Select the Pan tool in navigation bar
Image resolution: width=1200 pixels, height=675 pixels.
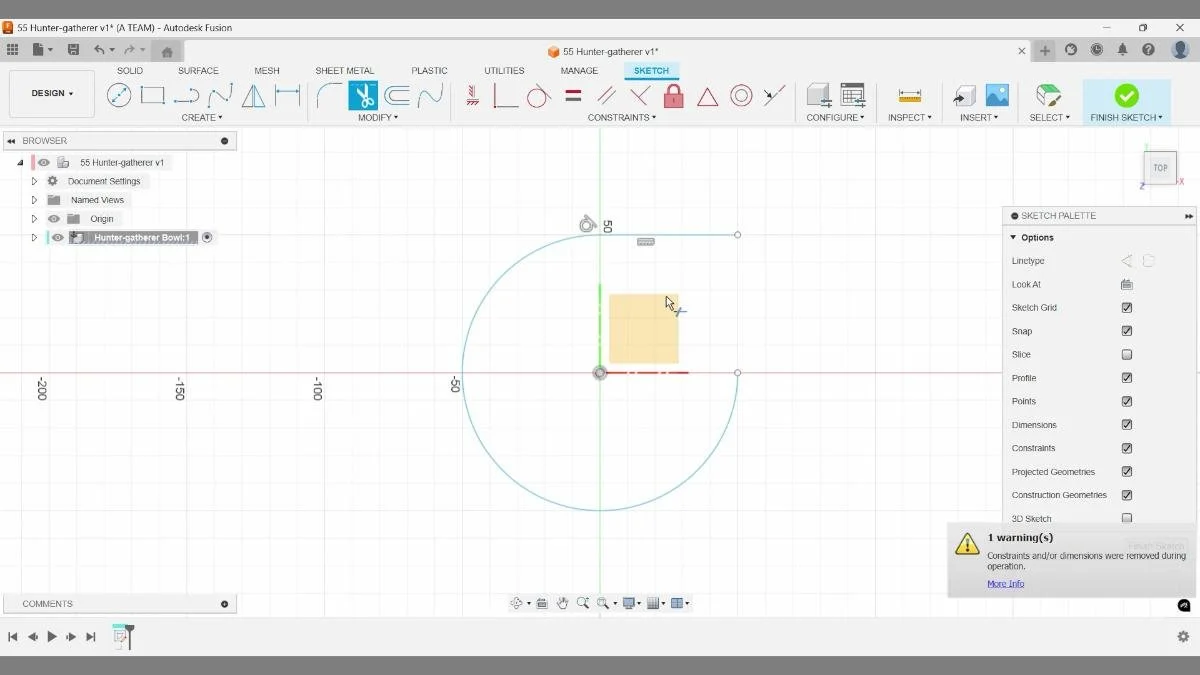tap(562, 603)
